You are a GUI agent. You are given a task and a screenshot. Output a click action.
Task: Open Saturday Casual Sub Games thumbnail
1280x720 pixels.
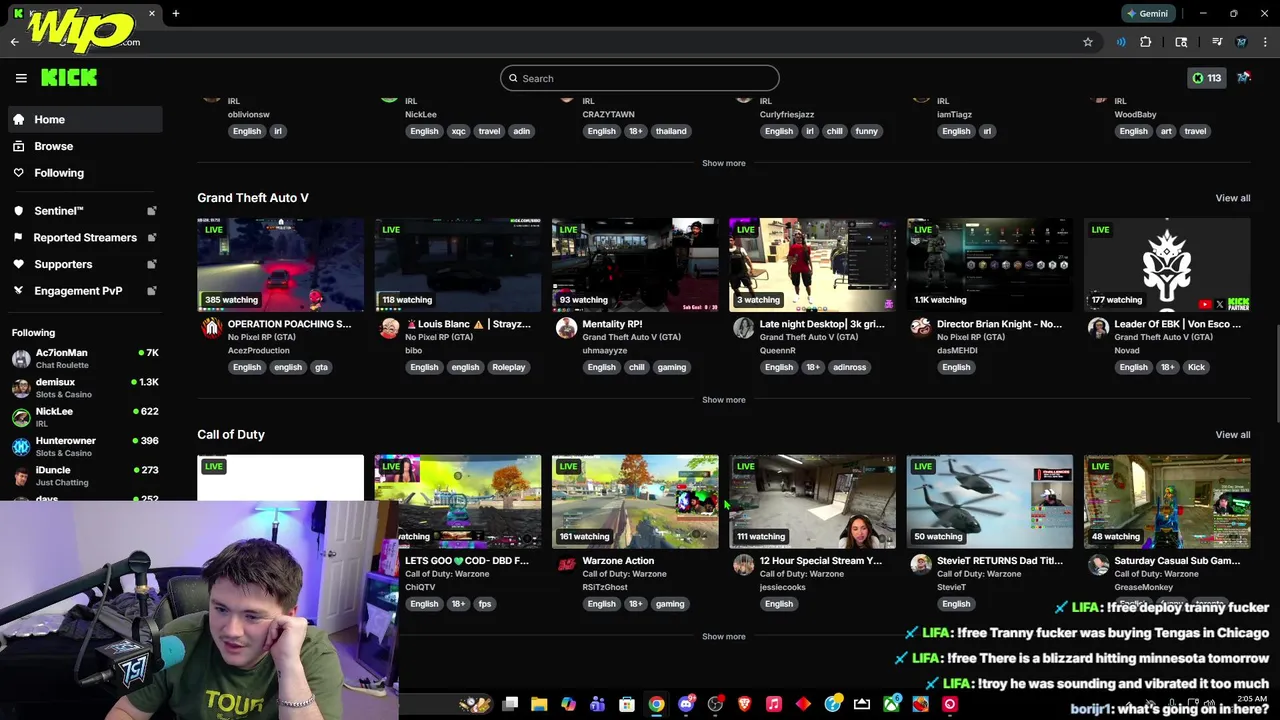(1167, 502)
